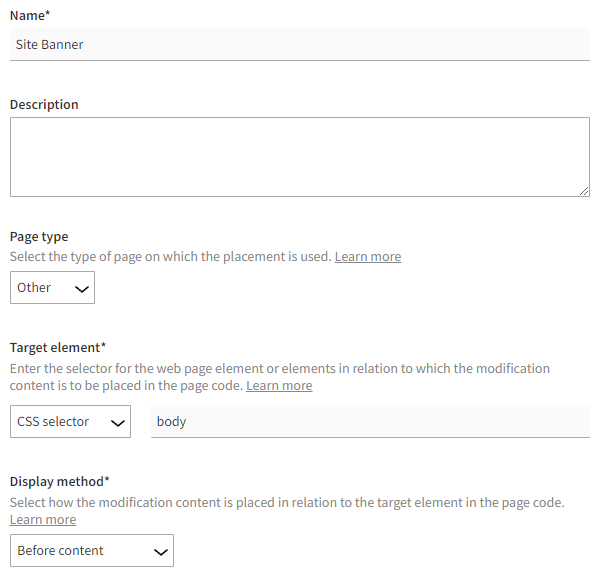Click the "Description" field label

[44, 104]
